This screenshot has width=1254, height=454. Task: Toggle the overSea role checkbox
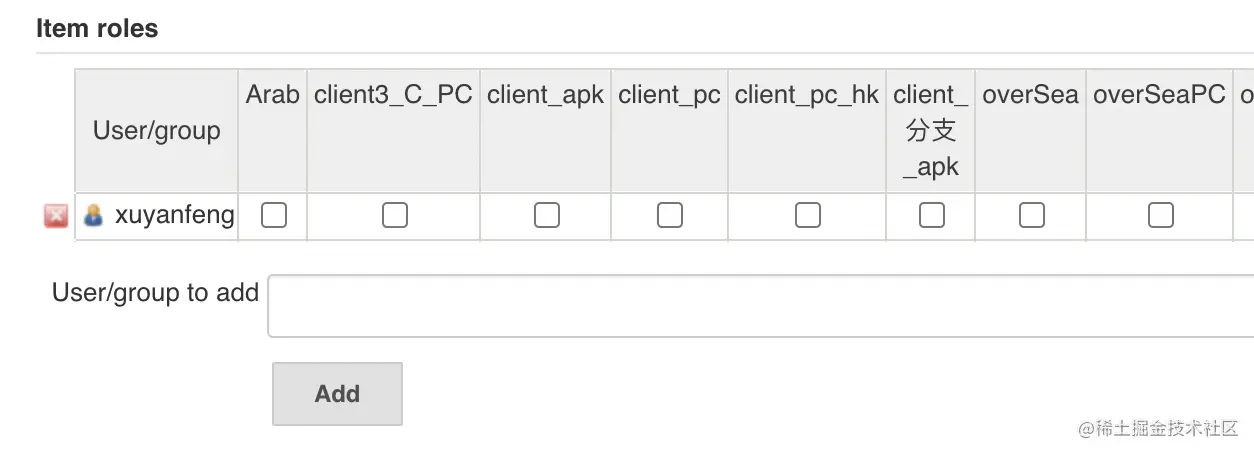coord(1031,215)
